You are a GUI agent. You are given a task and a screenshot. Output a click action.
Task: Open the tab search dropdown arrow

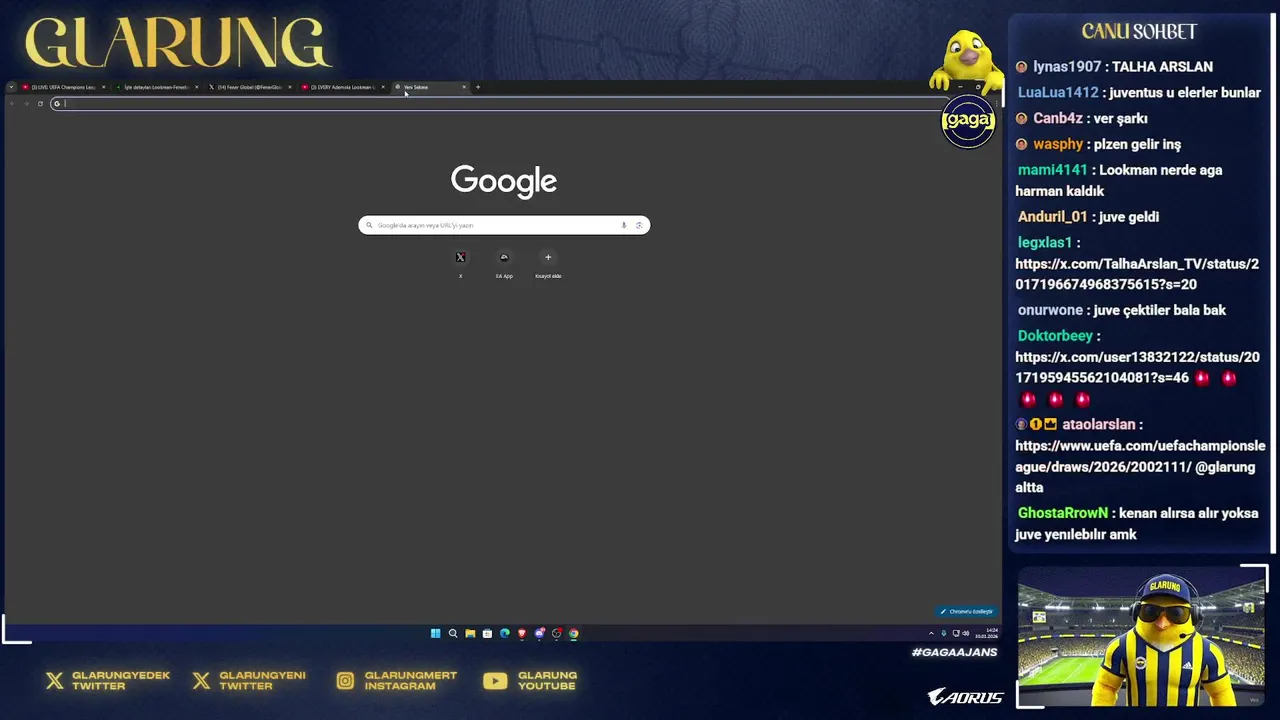(x=12, y=87)
